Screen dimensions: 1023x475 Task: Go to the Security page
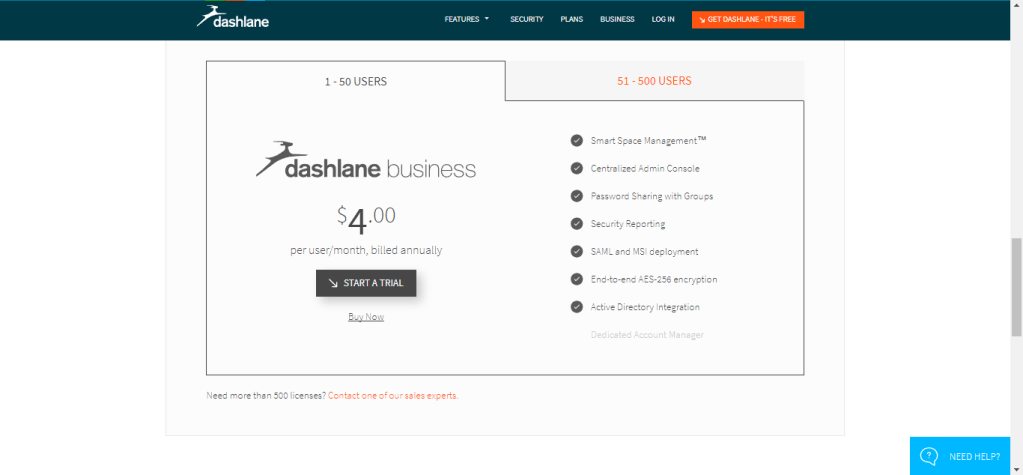tap(527, 20)
